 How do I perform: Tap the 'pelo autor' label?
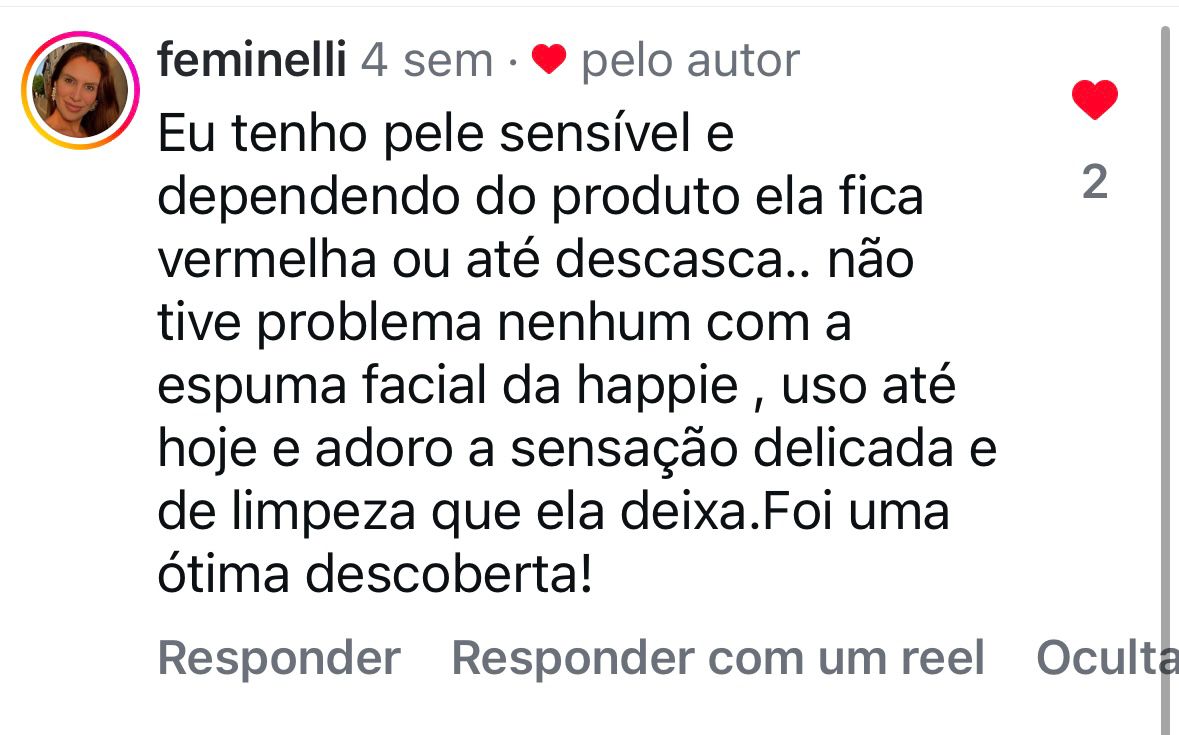pyautogui.click(x=690, y=62)
